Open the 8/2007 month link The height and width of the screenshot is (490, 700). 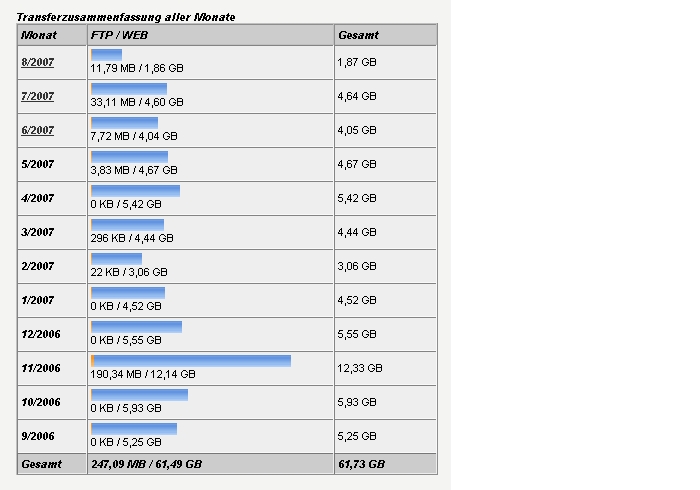point(38,62)
